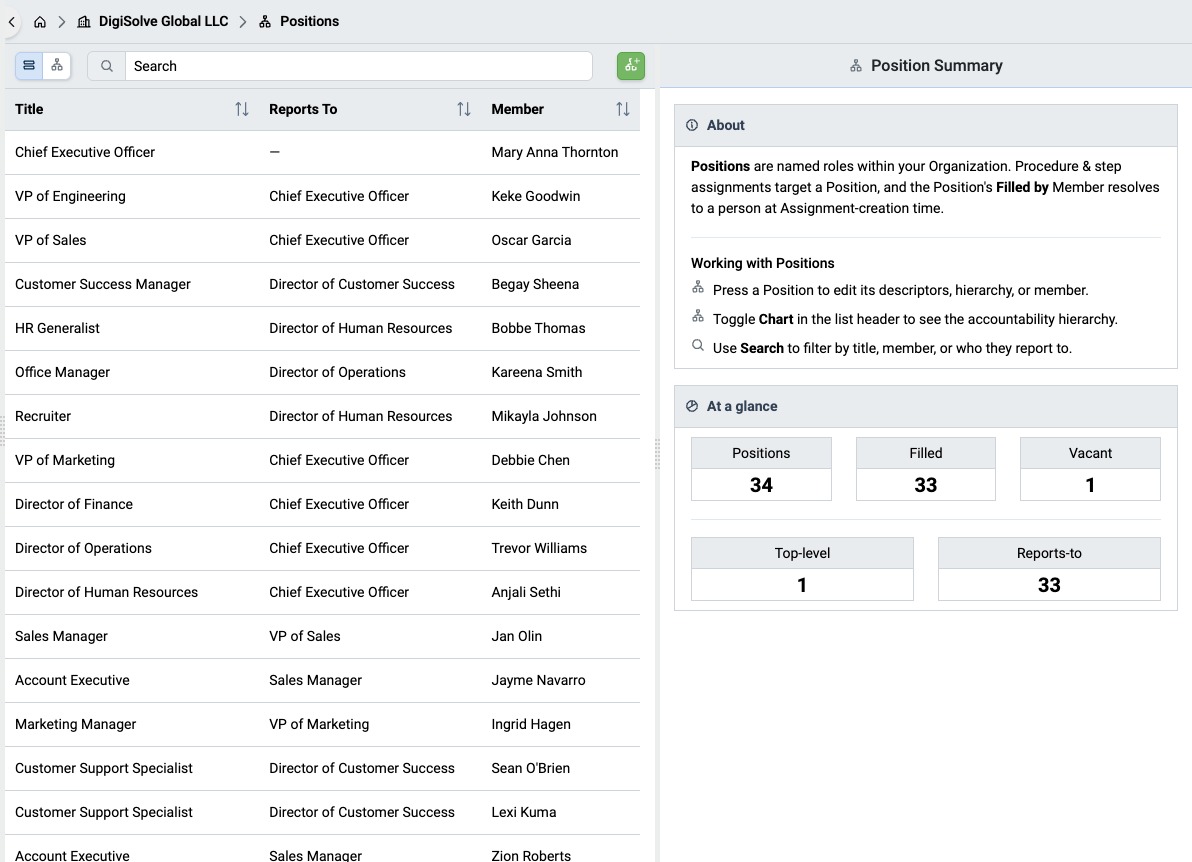Viewport: 1192px width, 862px height.
Task: Open the Customer Success Manager row
Action: 322,284
